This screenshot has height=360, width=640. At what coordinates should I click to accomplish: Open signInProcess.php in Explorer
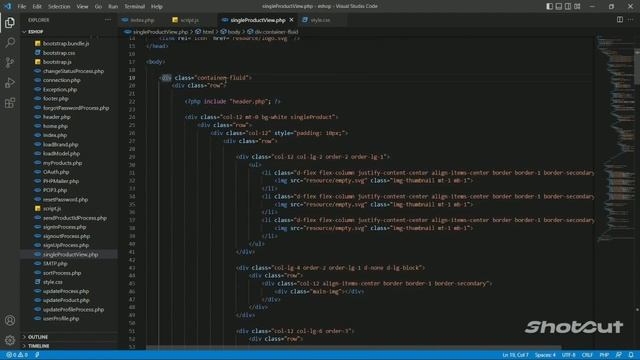pyautogui.click(x=64, y=227)
